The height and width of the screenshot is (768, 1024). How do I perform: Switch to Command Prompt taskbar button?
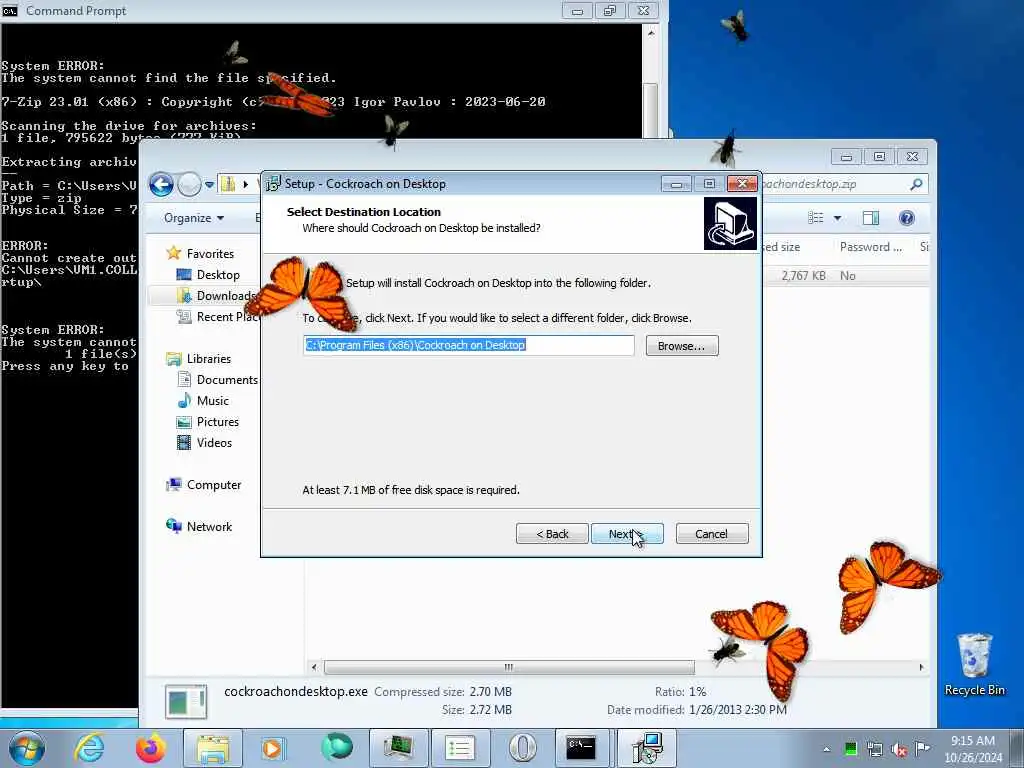pyautogui.click(x=581, y=748)
